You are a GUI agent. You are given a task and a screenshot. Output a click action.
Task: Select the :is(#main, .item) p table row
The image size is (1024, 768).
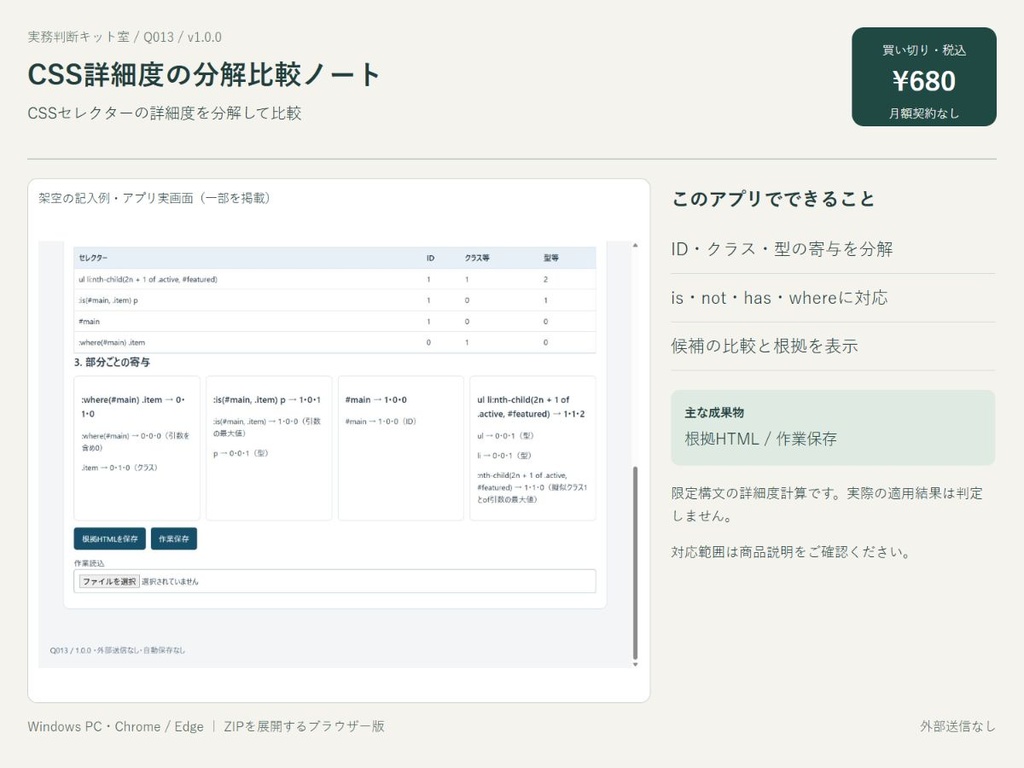(335, 300)
